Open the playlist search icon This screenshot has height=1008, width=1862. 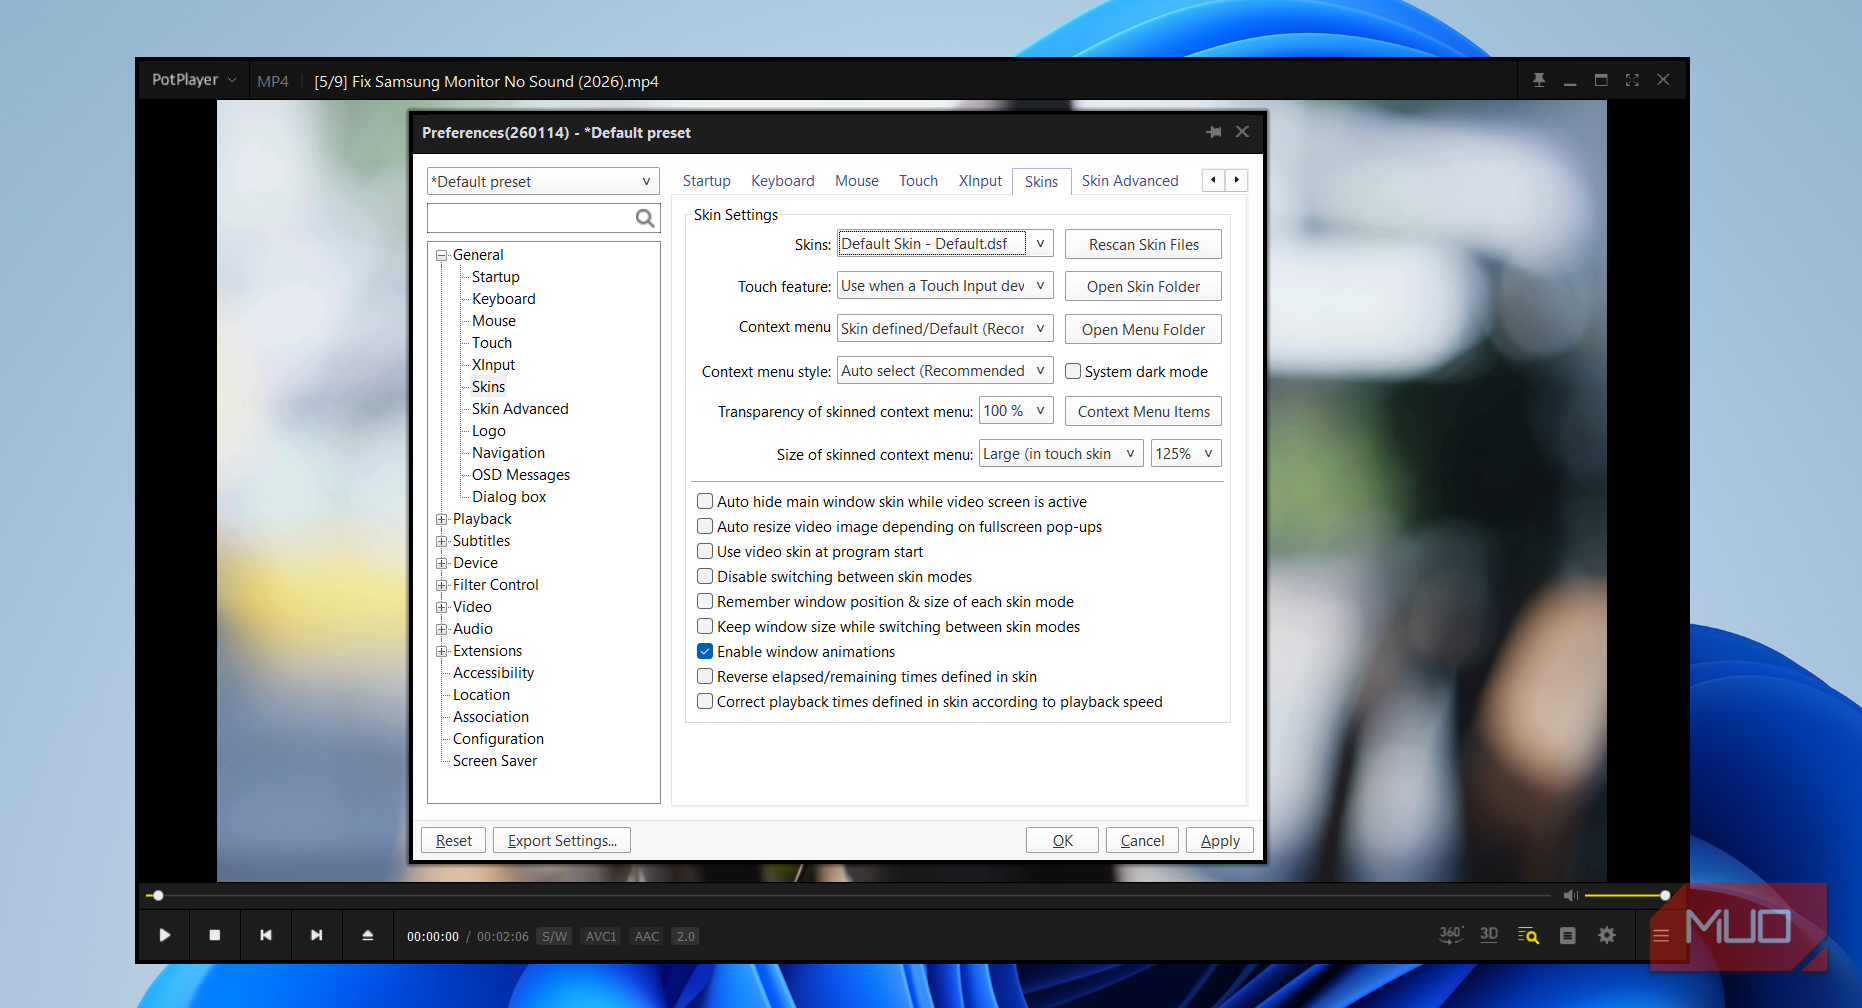[x=1528, y=935]
